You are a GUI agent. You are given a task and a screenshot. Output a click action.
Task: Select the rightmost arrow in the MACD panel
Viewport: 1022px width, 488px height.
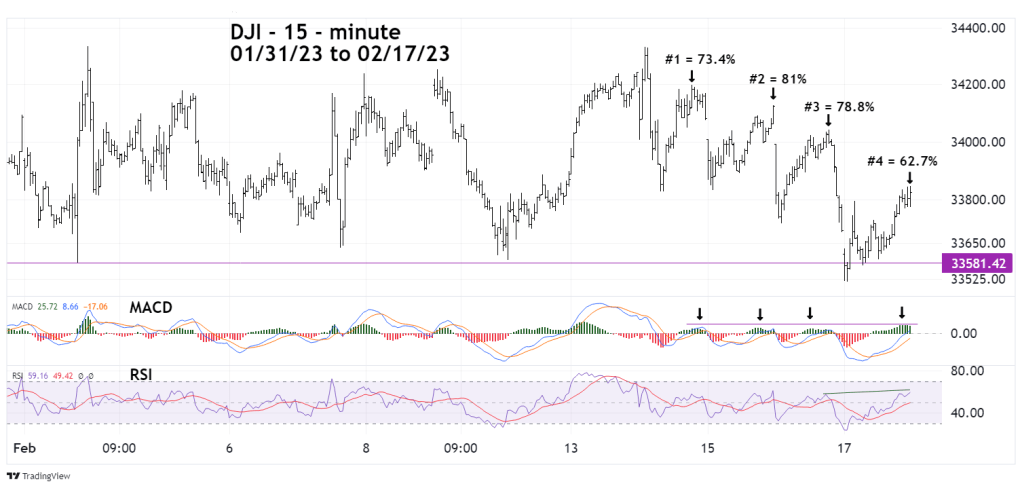click(x=902, y=312)
